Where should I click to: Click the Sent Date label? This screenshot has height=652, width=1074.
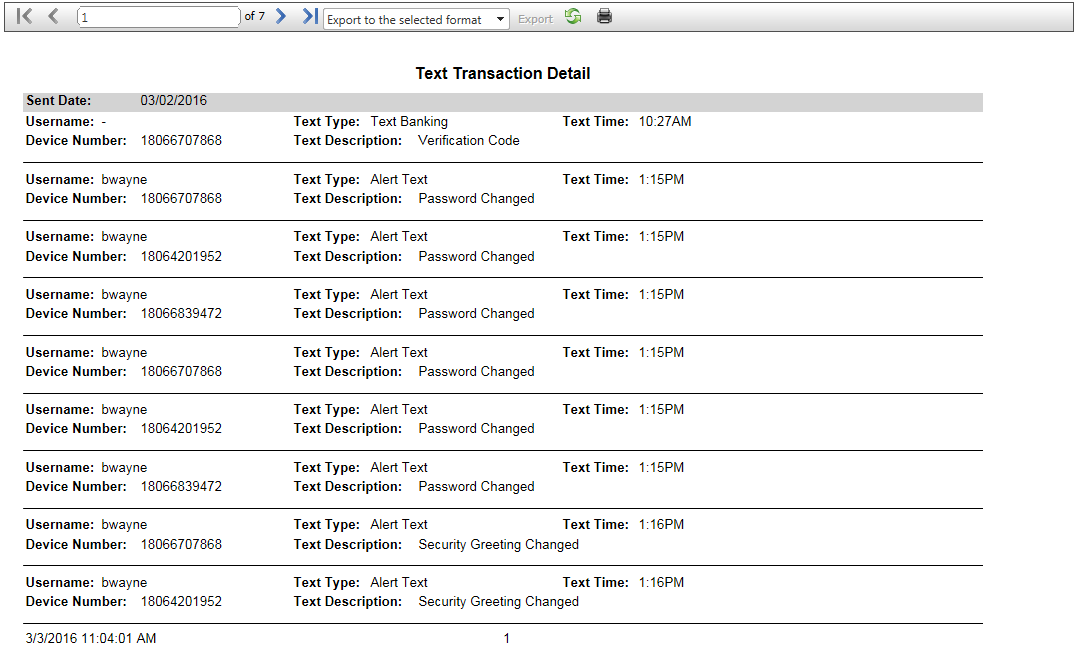[59, 101]
